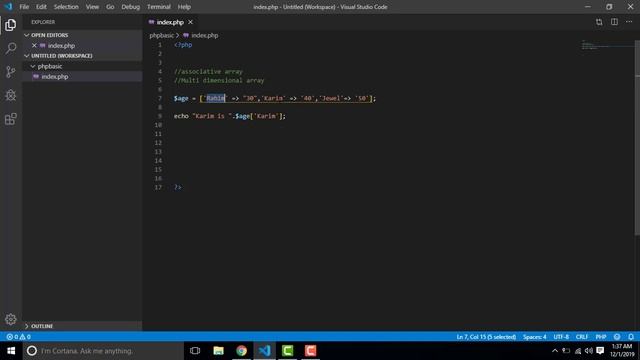Click the ?> closing tag on line 17

[178, 187]
